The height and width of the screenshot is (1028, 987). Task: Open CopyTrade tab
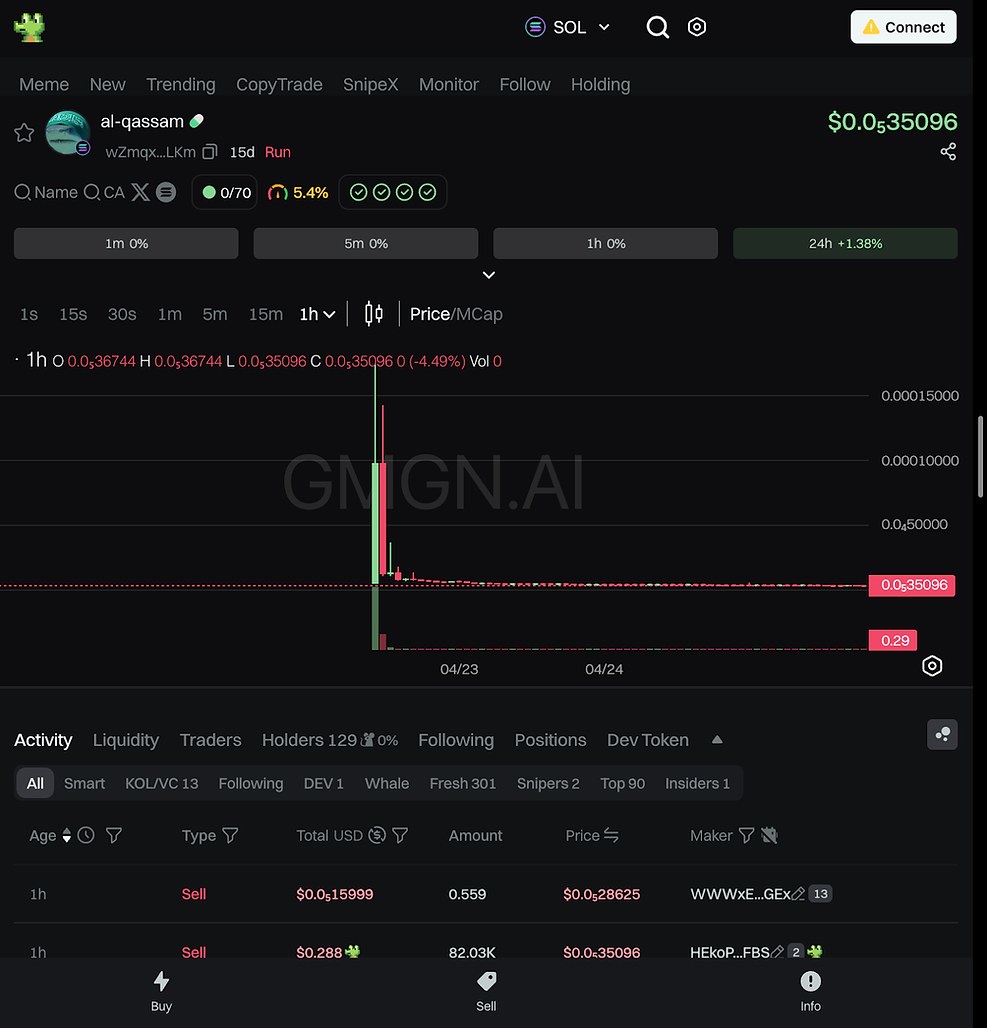coord(279,85)
